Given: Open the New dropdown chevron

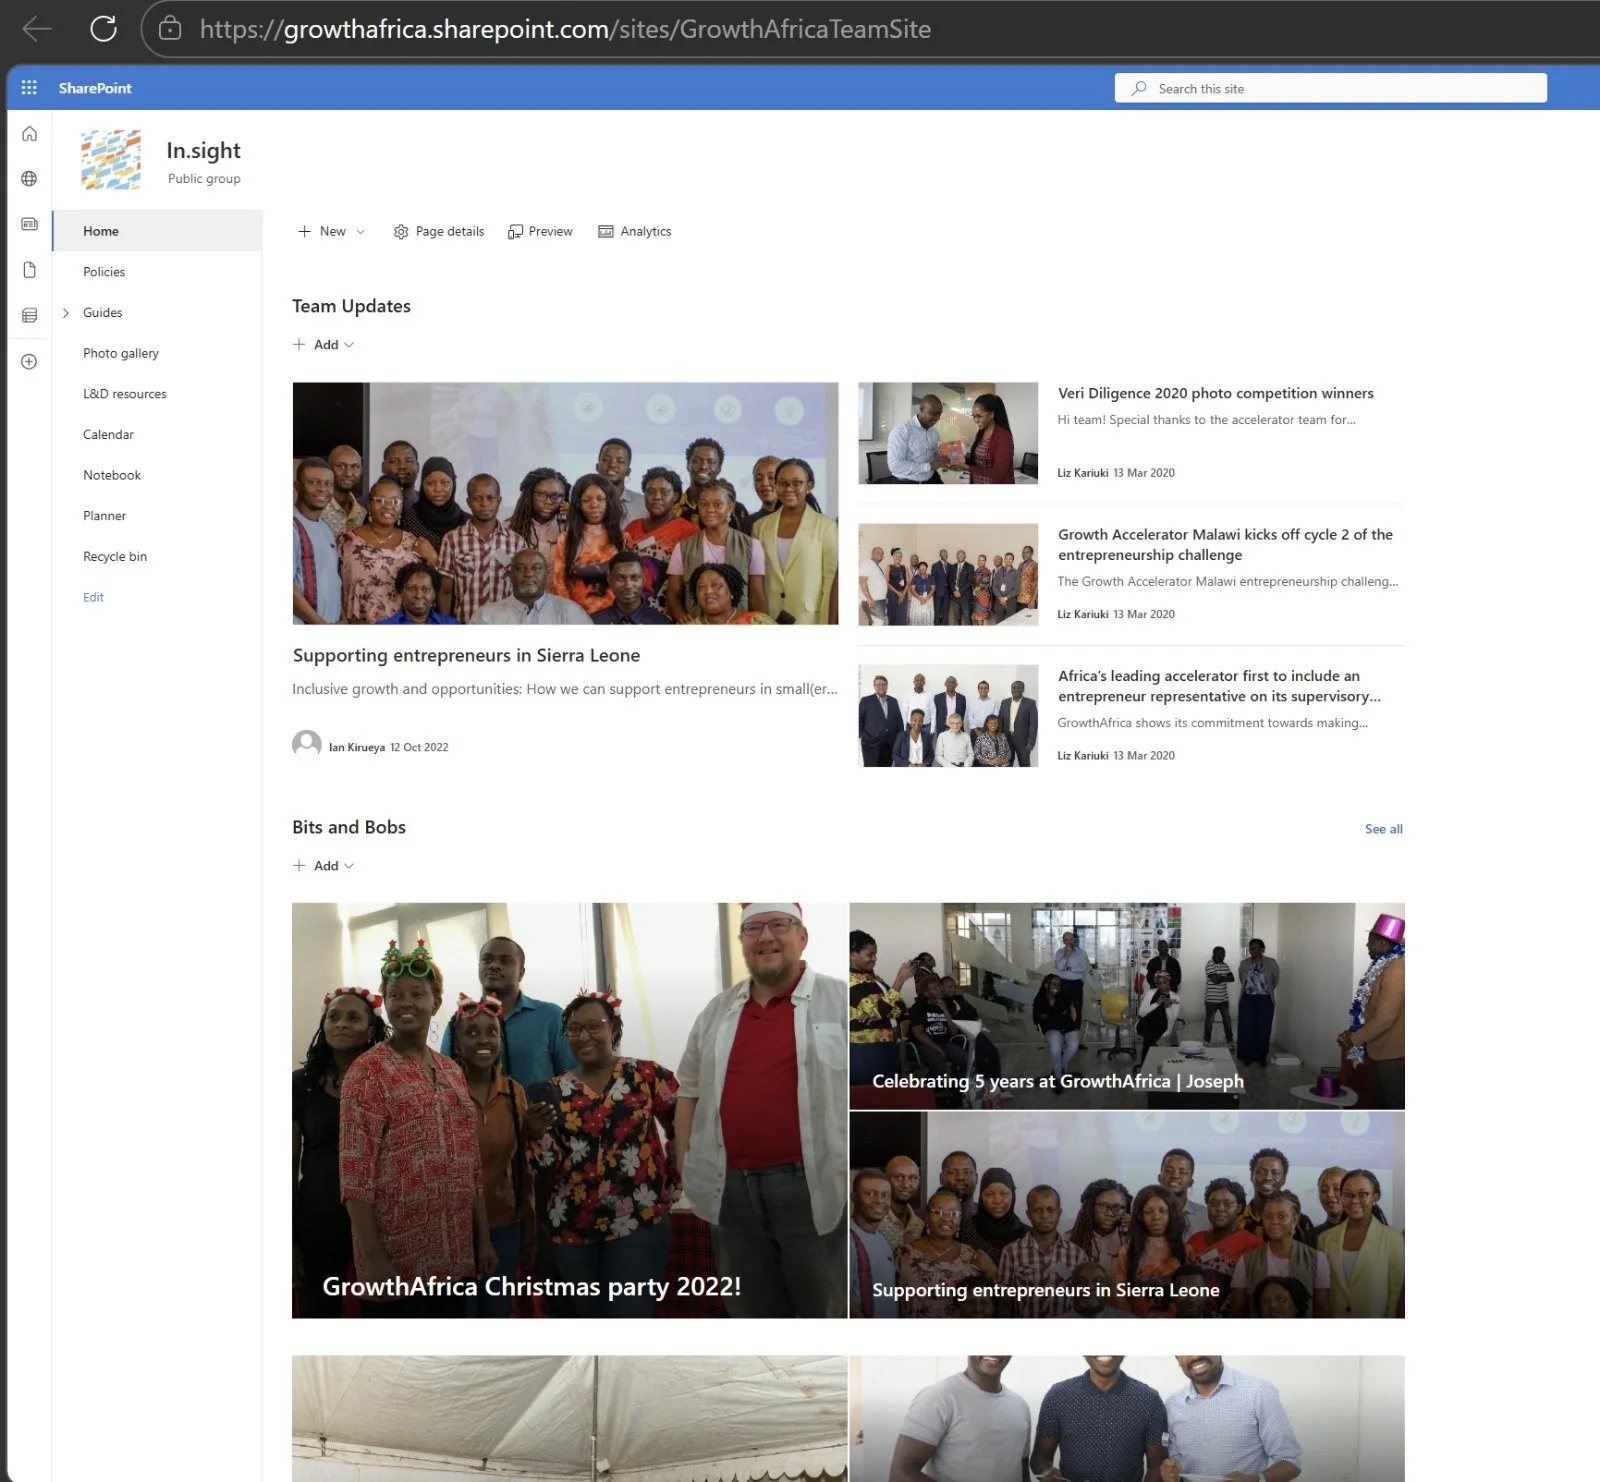Looking at the screenshot, I should (360, 232).
